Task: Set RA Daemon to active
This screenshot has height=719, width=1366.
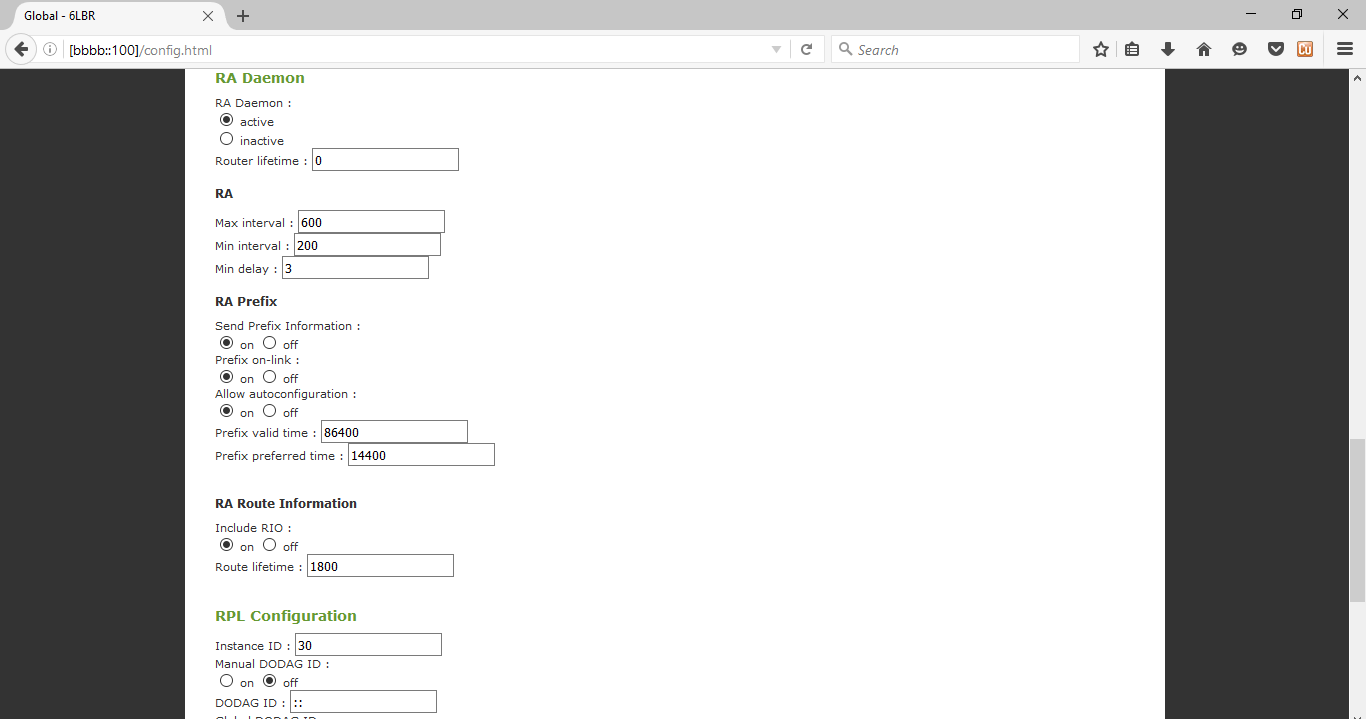Action: (226, 120)
